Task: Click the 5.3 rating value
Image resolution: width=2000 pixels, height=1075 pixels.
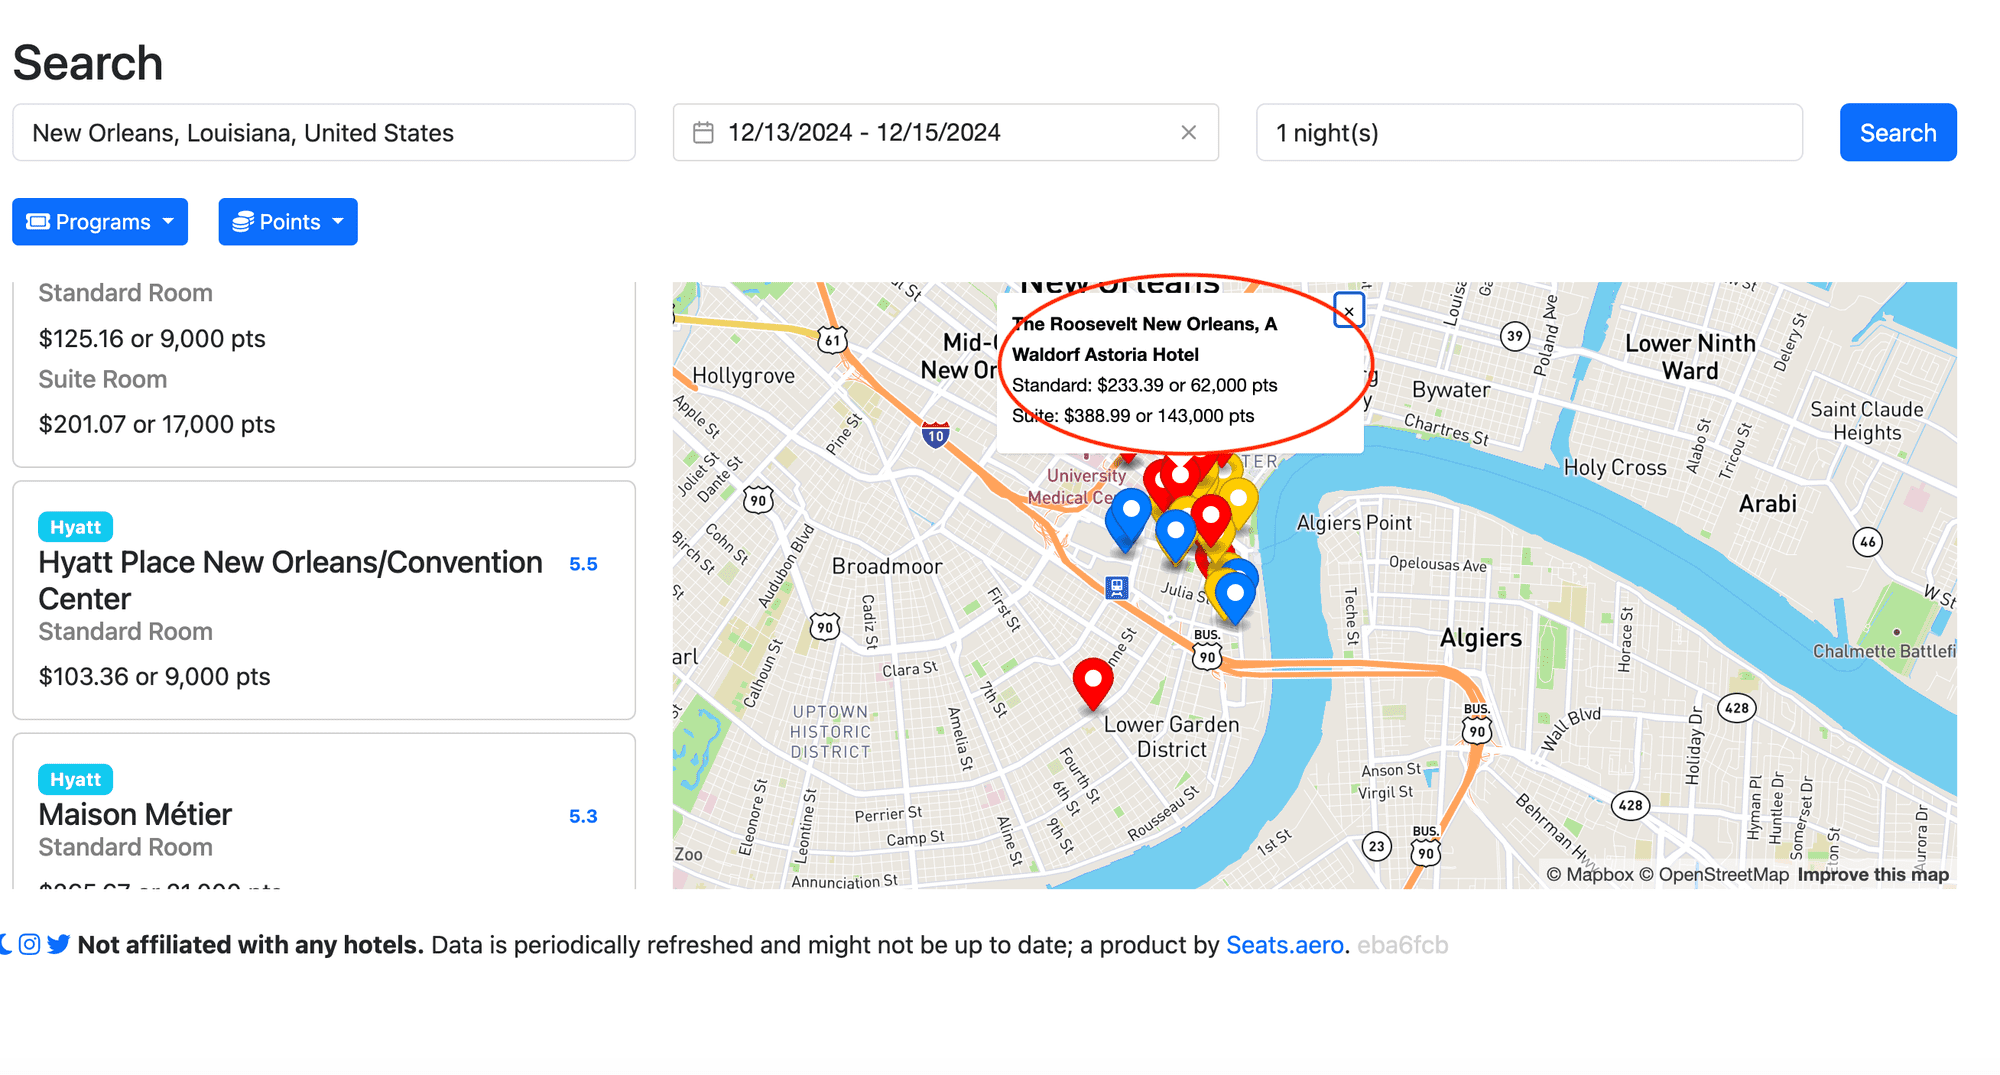Action: point(583,816)
